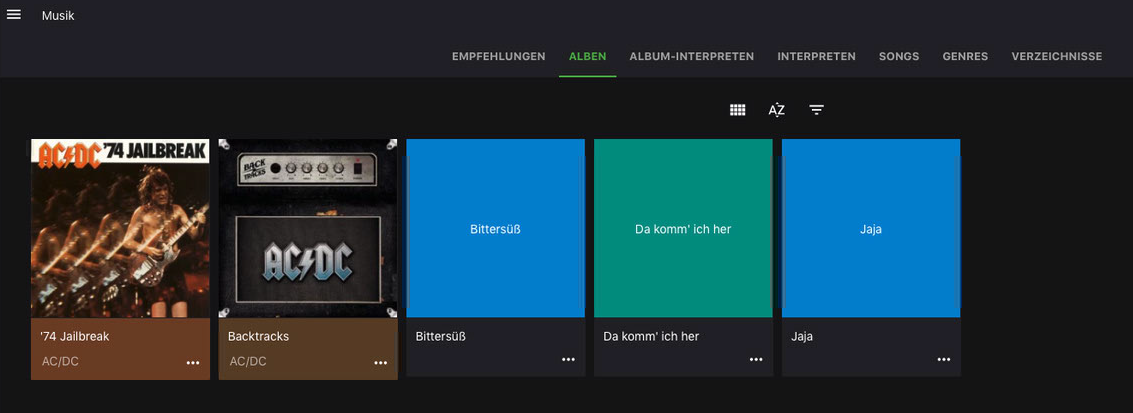
Task: Switch to the Genres tab
Action: pyautogui.click(x=965, y=56)
